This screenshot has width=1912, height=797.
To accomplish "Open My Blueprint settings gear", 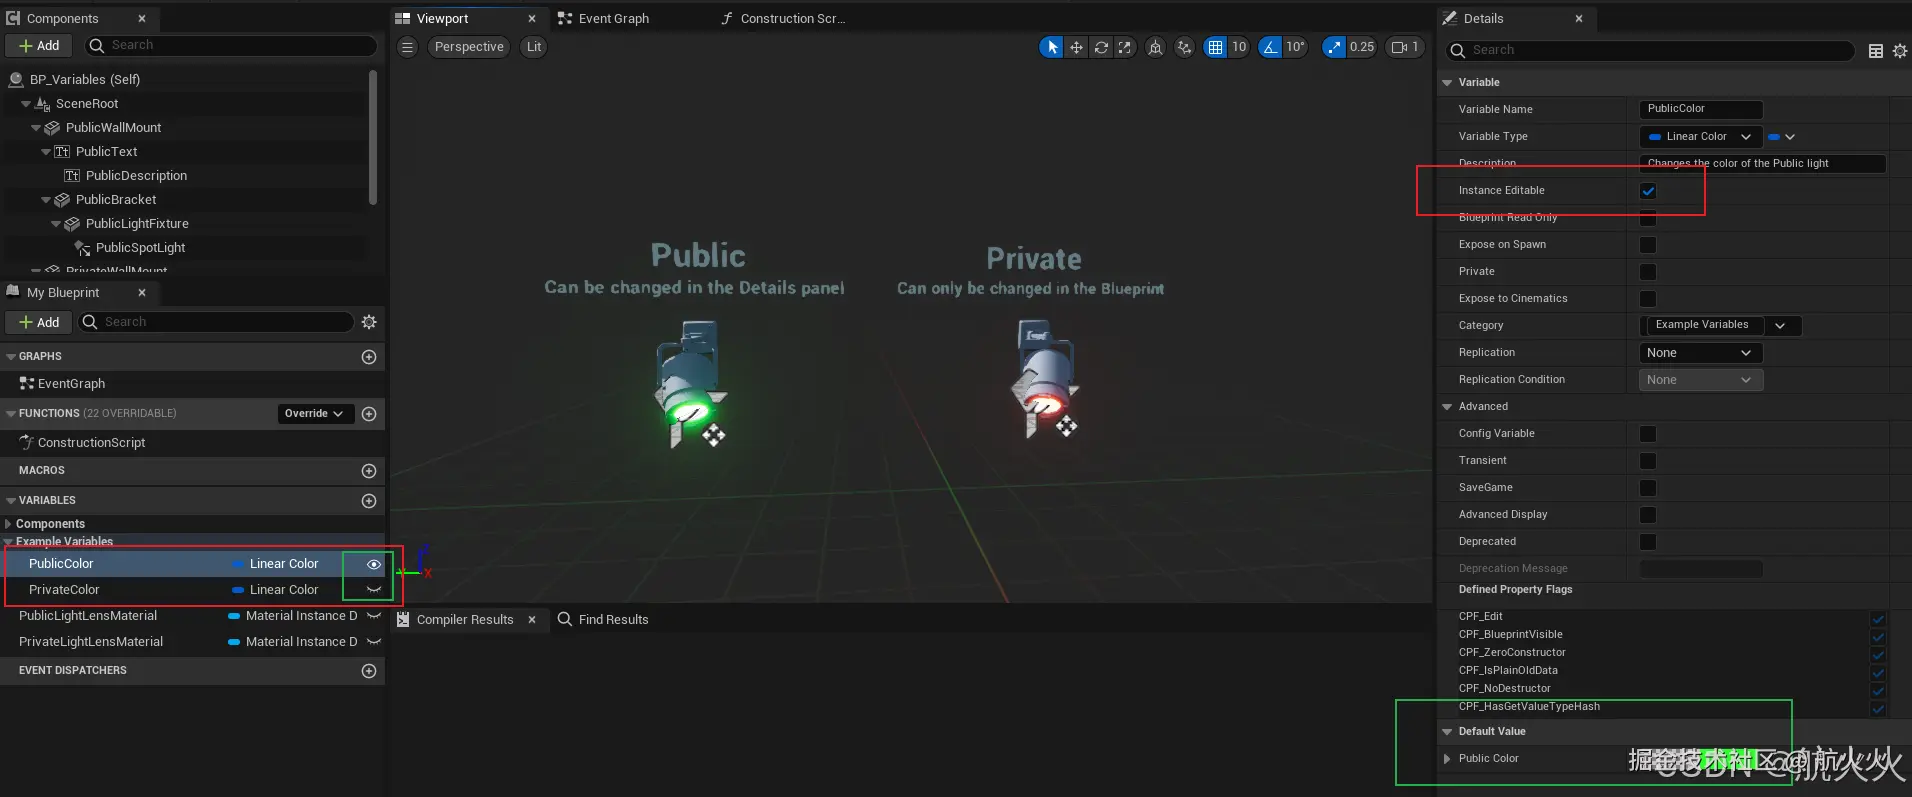I will [369, 322].
